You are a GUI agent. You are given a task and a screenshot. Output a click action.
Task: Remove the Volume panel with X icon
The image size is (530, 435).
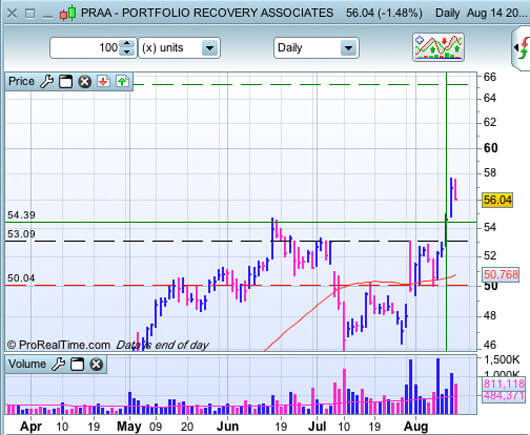tap(96, 364)
